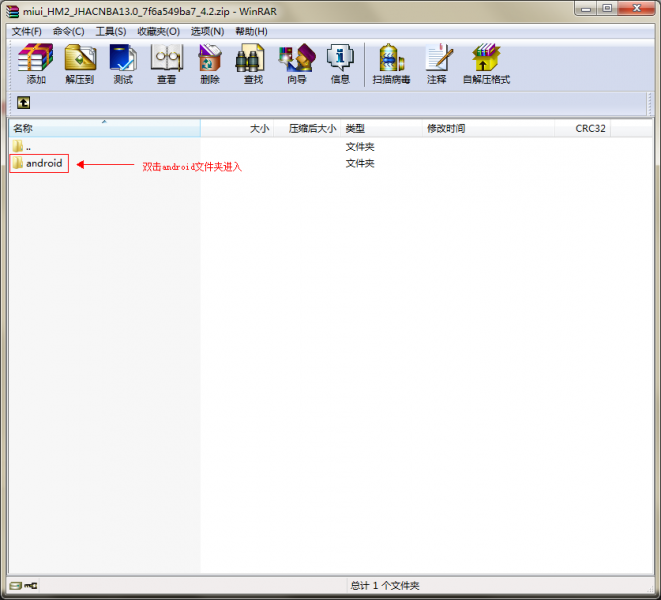
Task: Click the Scan Virus (扫描病毒) icon
Action: coord(391,63)
